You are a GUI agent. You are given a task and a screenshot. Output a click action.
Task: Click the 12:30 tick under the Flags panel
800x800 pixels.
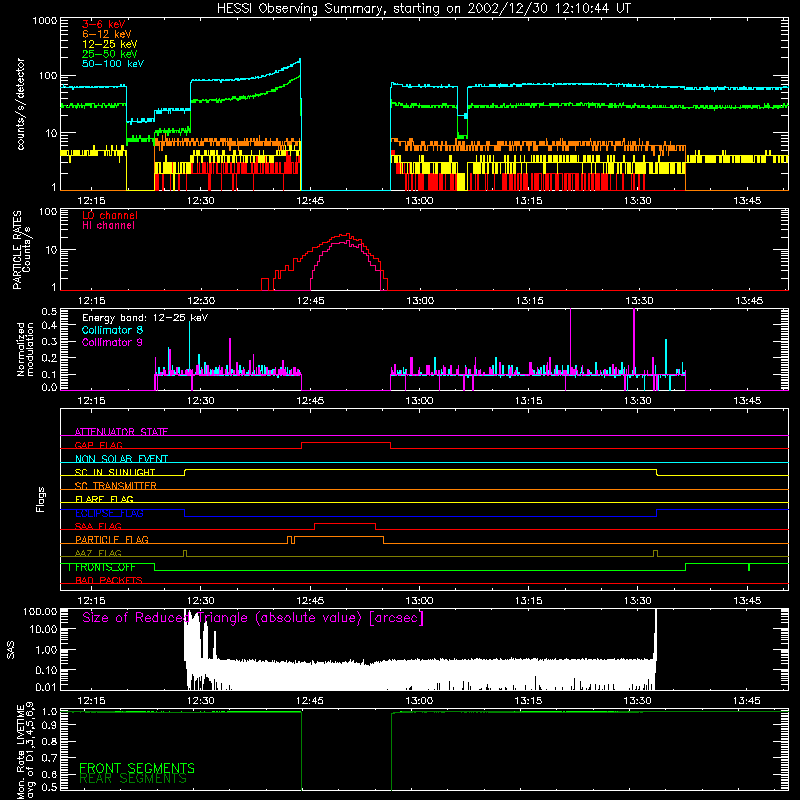coord(201,601)
